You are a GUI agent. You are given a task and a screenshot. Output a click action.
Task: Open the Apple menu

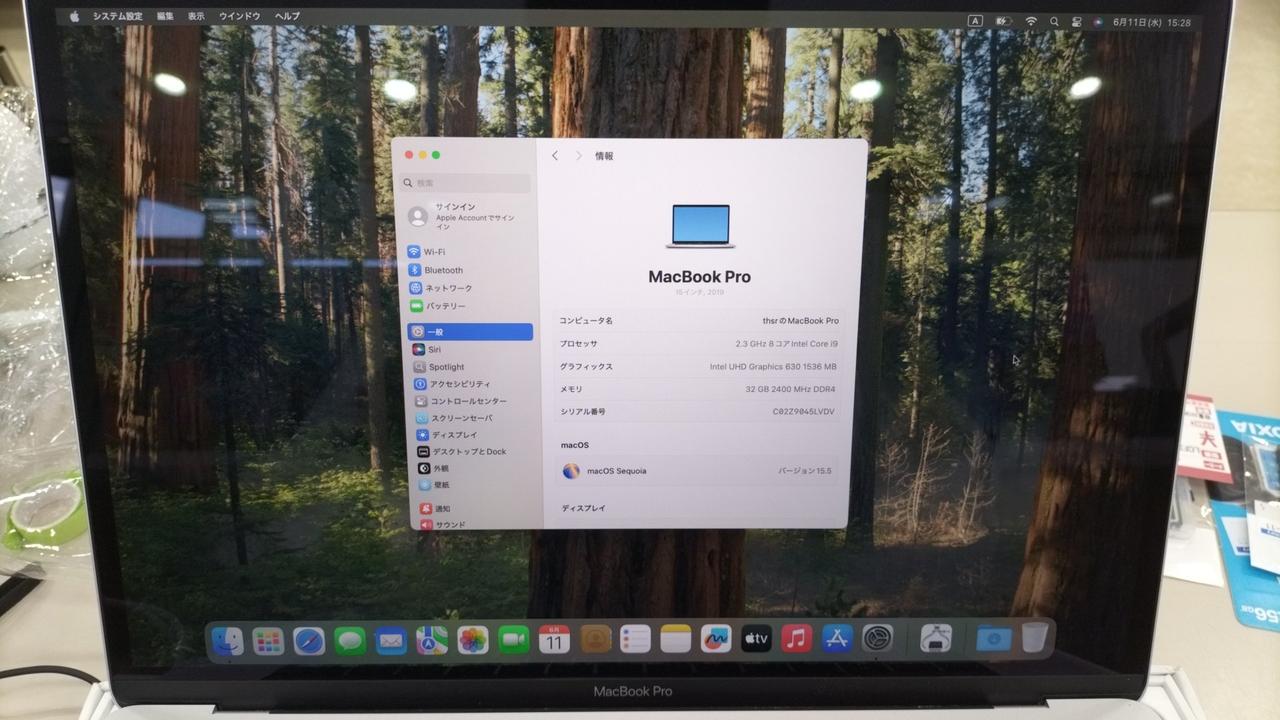point(74,17)
